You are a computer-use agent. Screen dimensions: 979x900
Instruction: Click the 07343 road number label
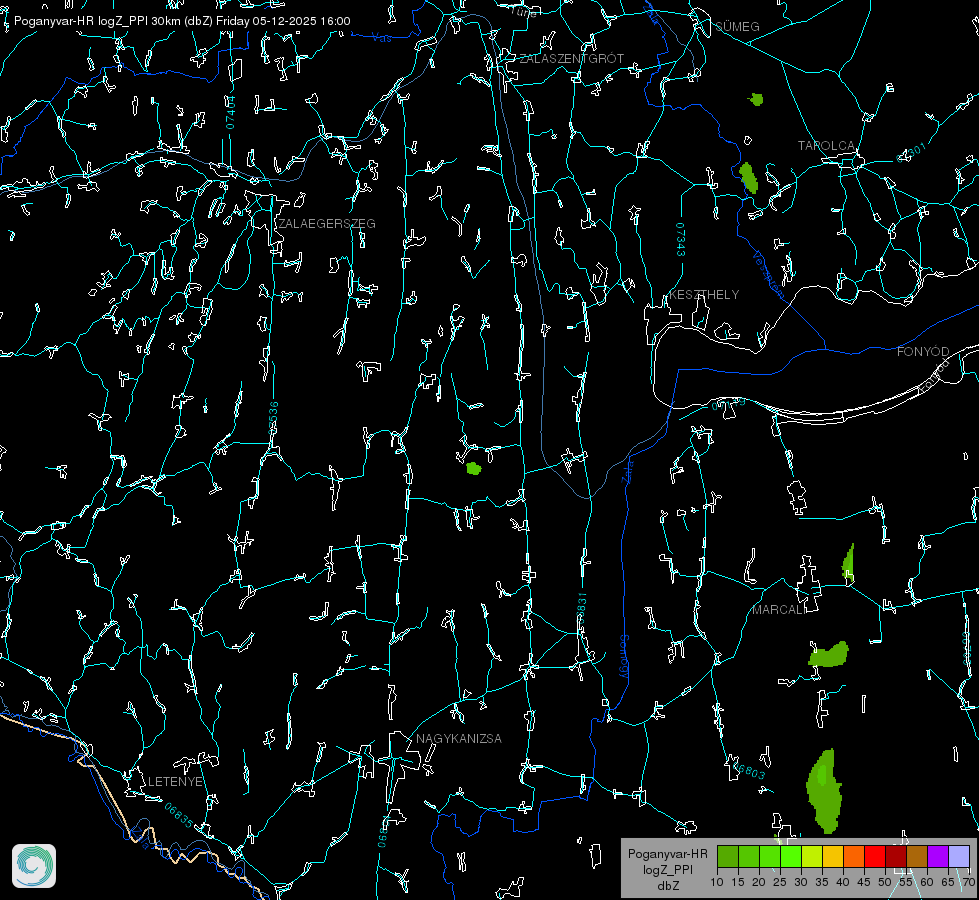pyautogui.click(x=681, y=240)
